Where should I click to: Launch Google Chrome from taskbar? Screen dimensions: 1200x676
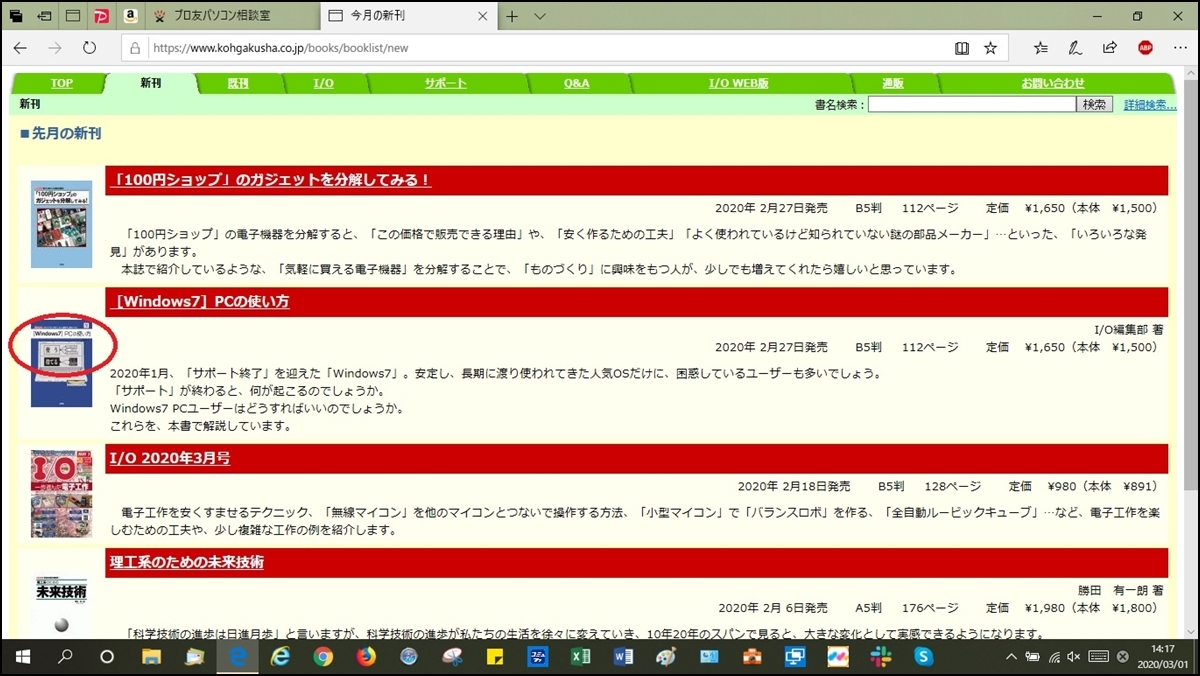[323, 658]
